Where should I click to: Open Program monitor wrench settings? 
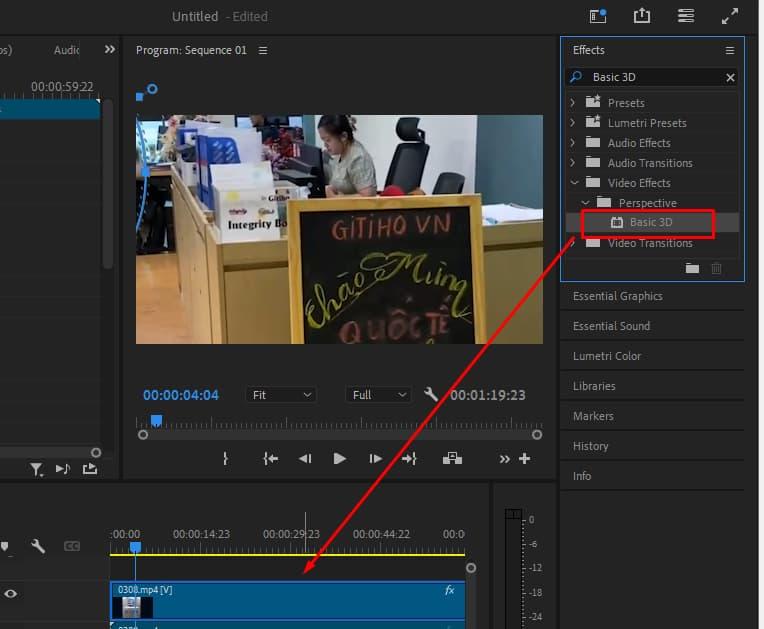click(431, 394)
